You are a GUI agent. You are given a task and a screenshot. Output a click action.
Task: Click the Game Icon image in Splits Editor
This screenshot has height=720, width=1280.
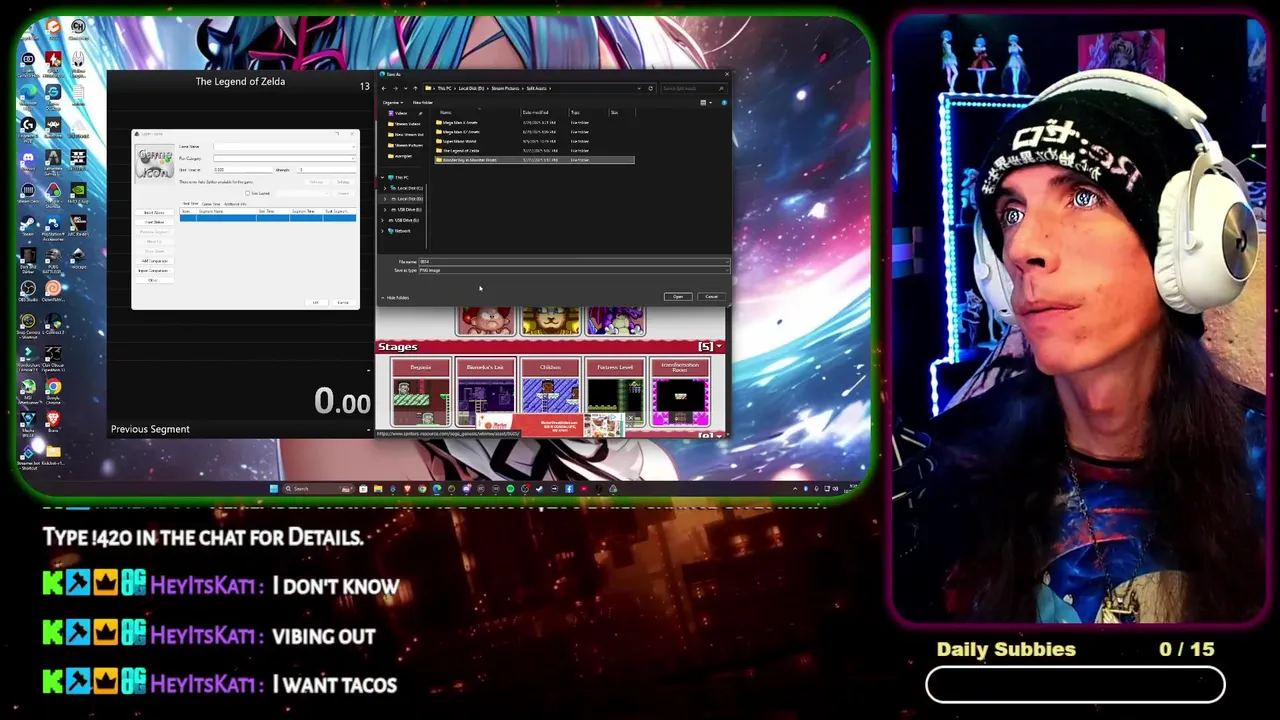155,164
